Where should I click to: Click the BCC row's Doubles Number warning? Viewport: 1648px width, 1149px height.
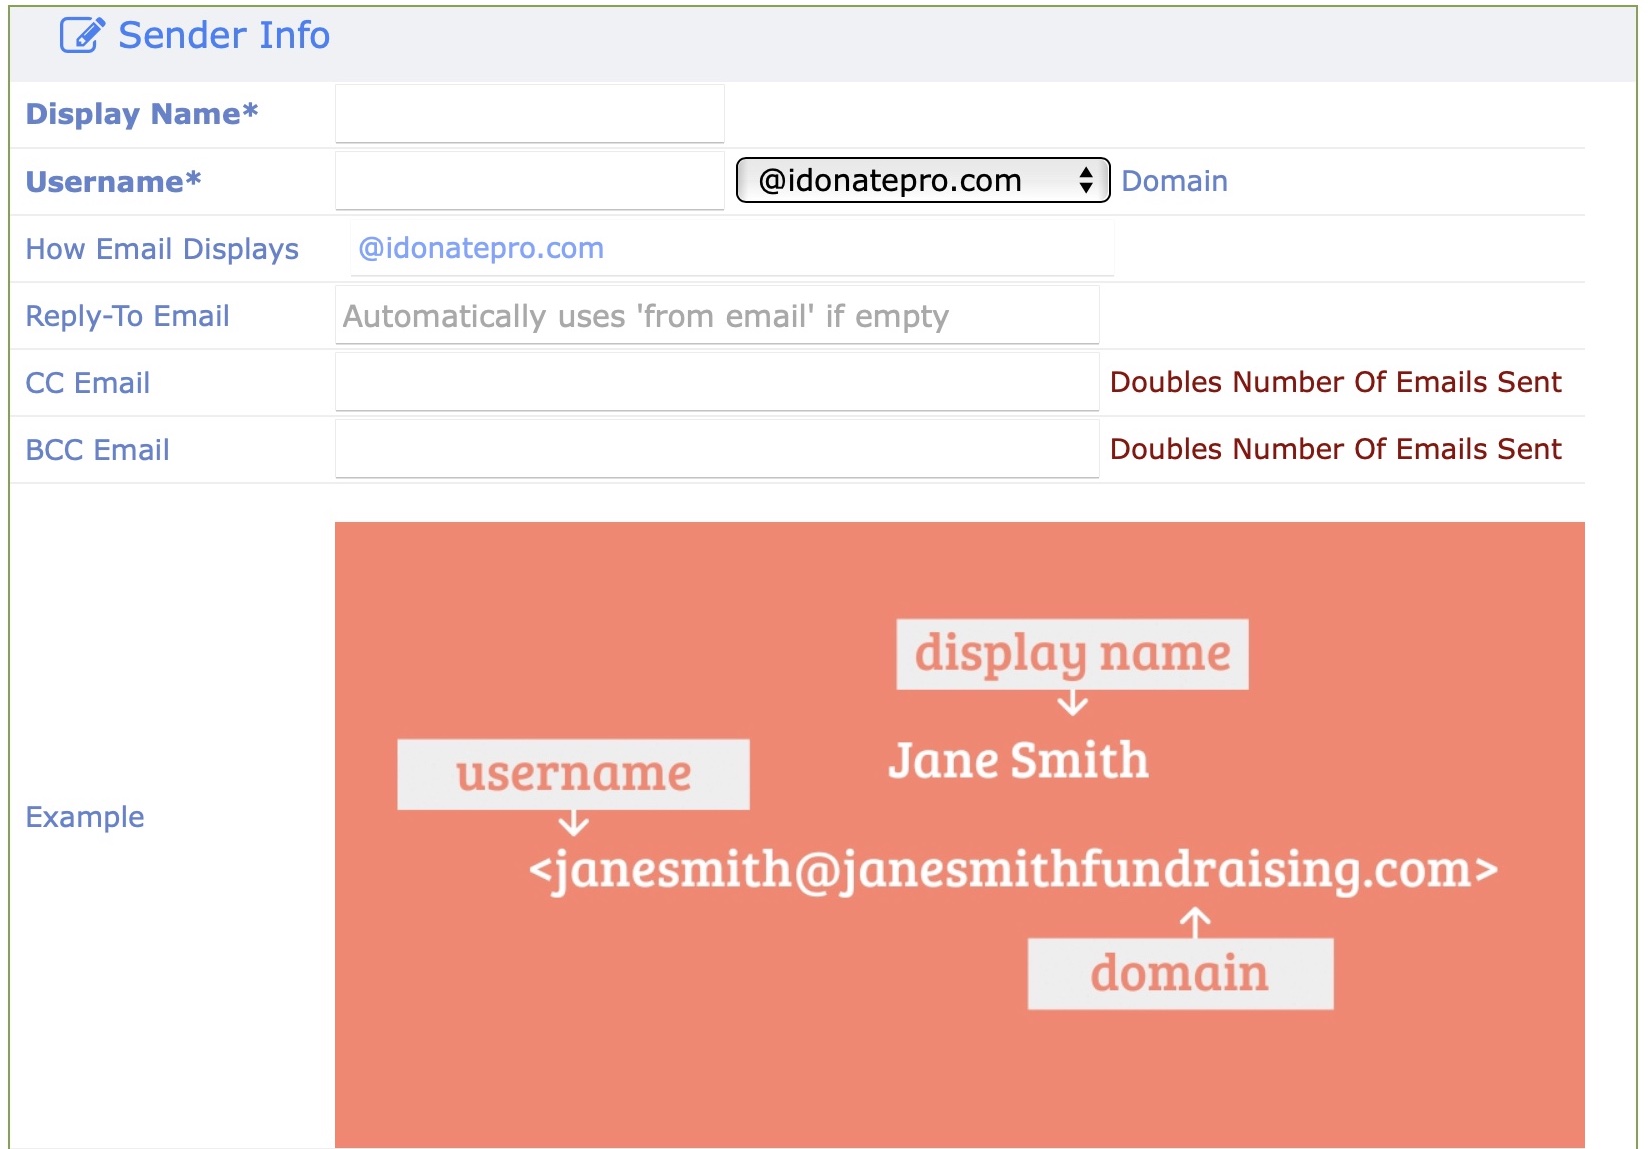1335,449
